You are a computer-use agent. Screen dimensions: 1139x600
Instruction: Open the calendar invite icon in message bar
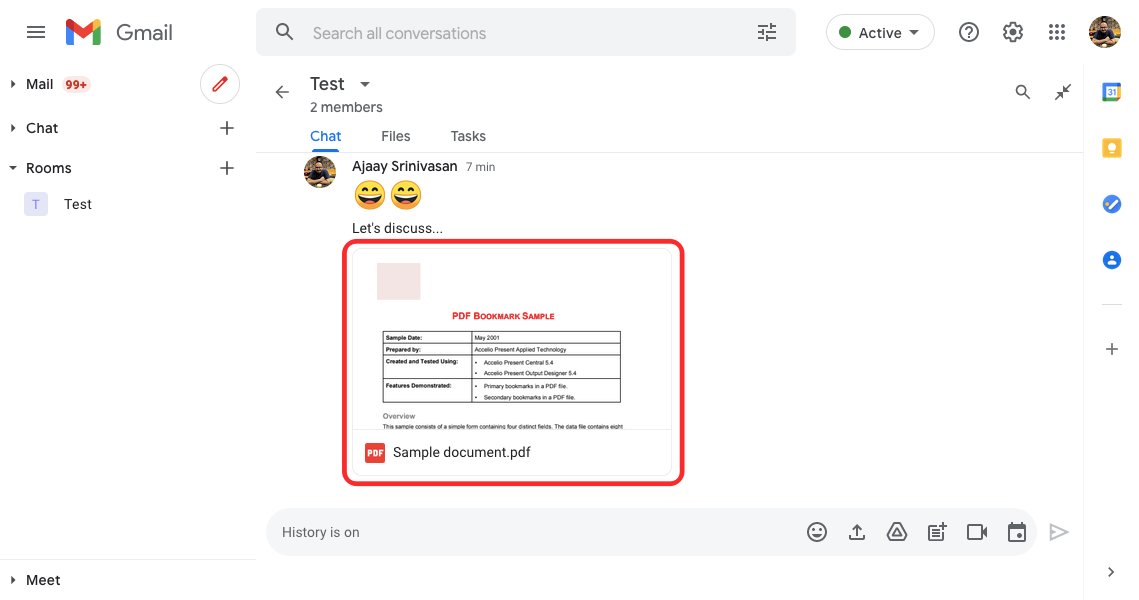click(1017, 532)
